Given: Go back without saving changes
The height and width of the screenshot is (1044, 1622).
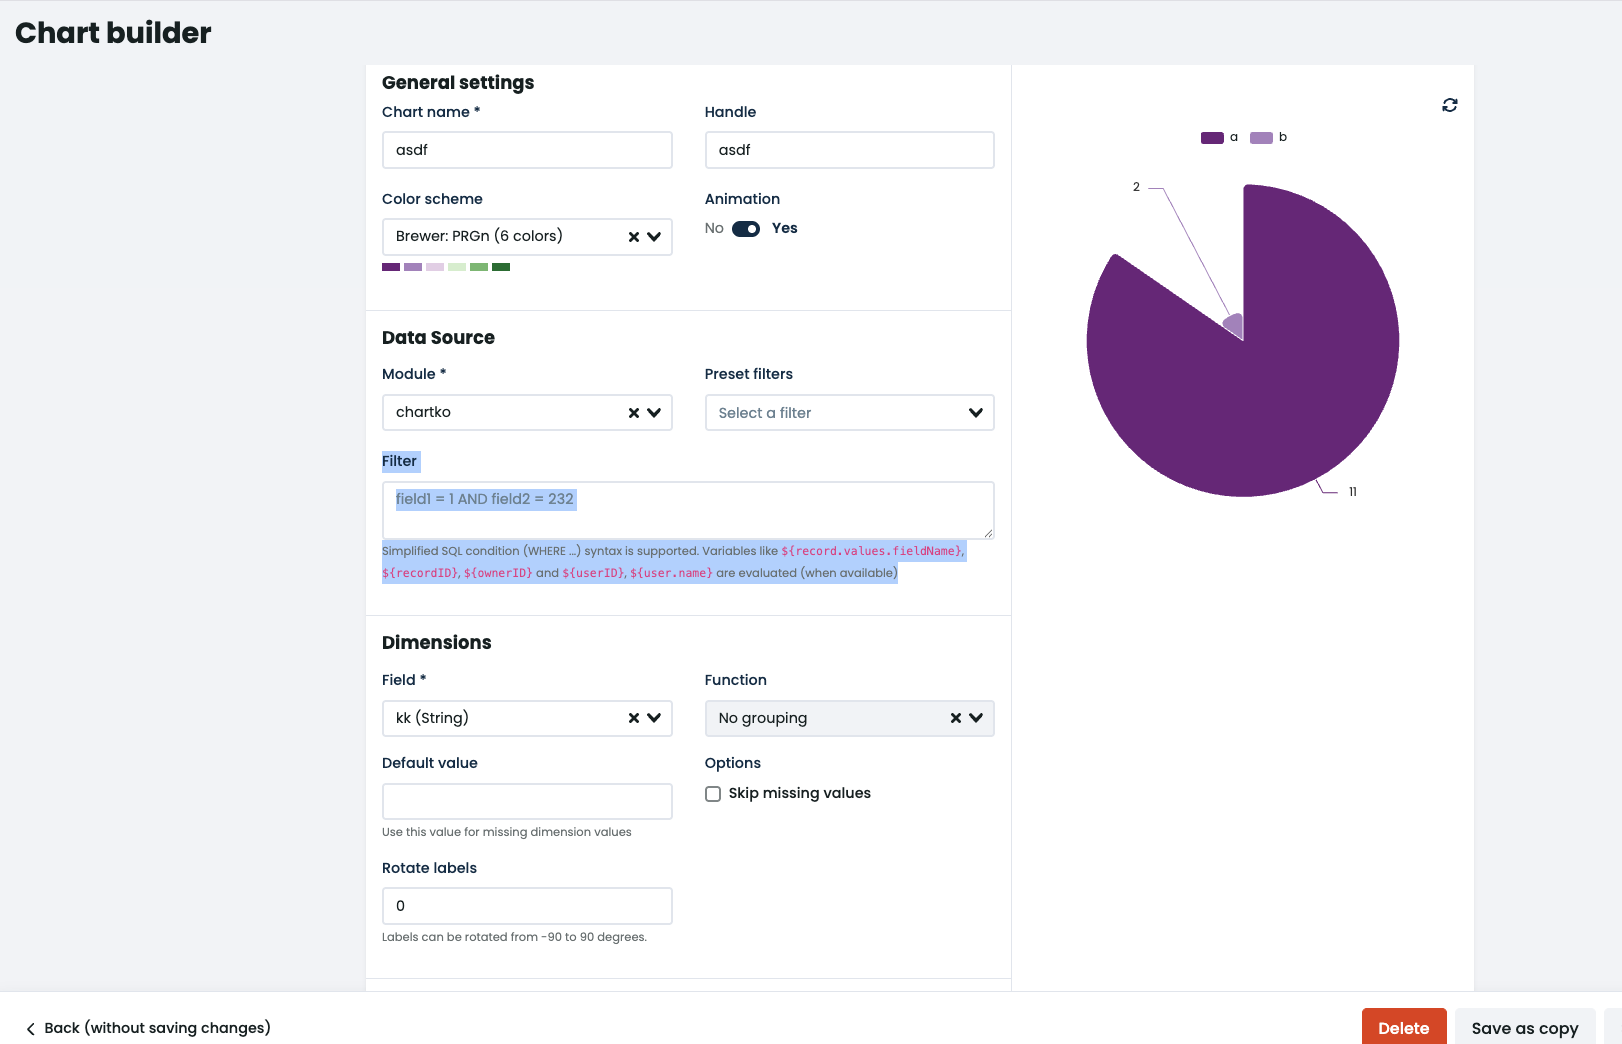Looking at the screenshot, I should [x=148, y=1028].
